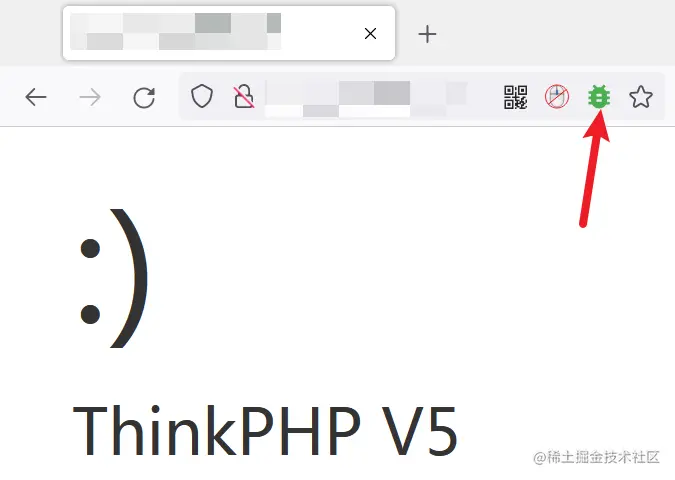Click the crossed-out mouse extension icon
The height and width of the screenshot is (480, 675).
point(557,96)
